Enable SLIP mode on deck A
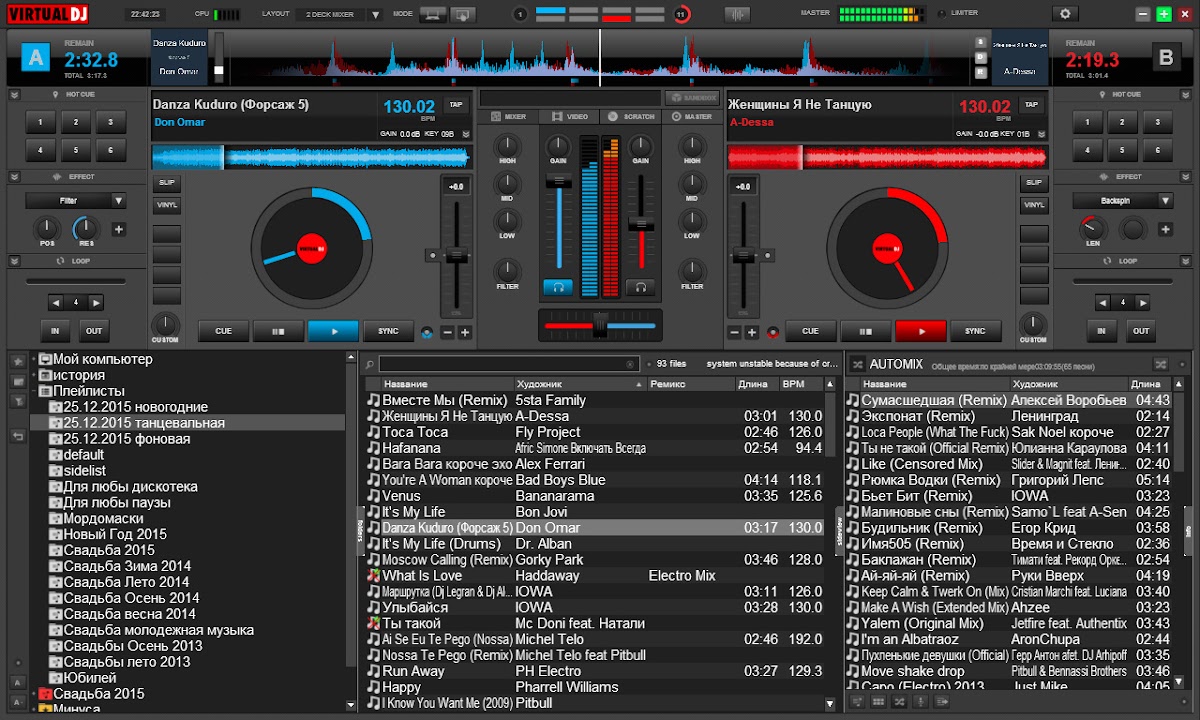This screenshot has height=720, width=1200. pyautogui.click(x=167, y=183)
